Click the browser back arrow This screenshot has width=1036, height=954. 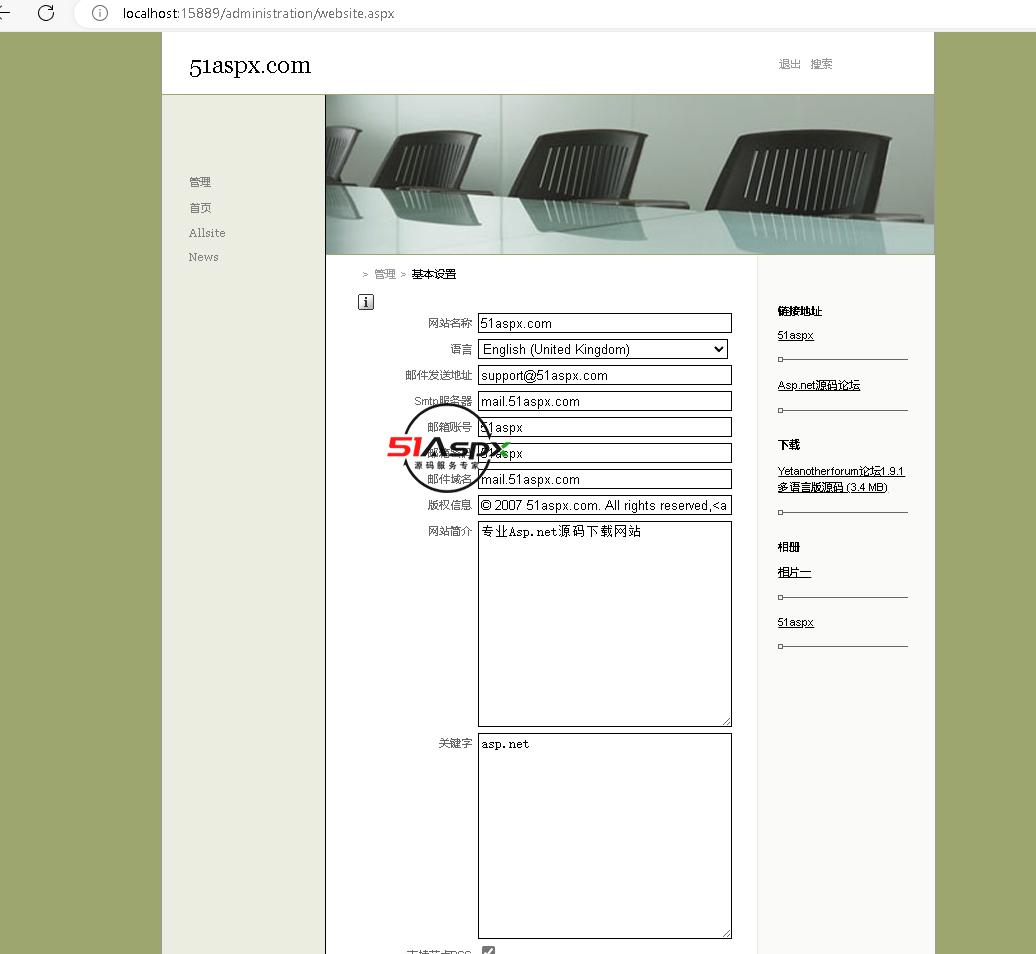coord(4,13)
